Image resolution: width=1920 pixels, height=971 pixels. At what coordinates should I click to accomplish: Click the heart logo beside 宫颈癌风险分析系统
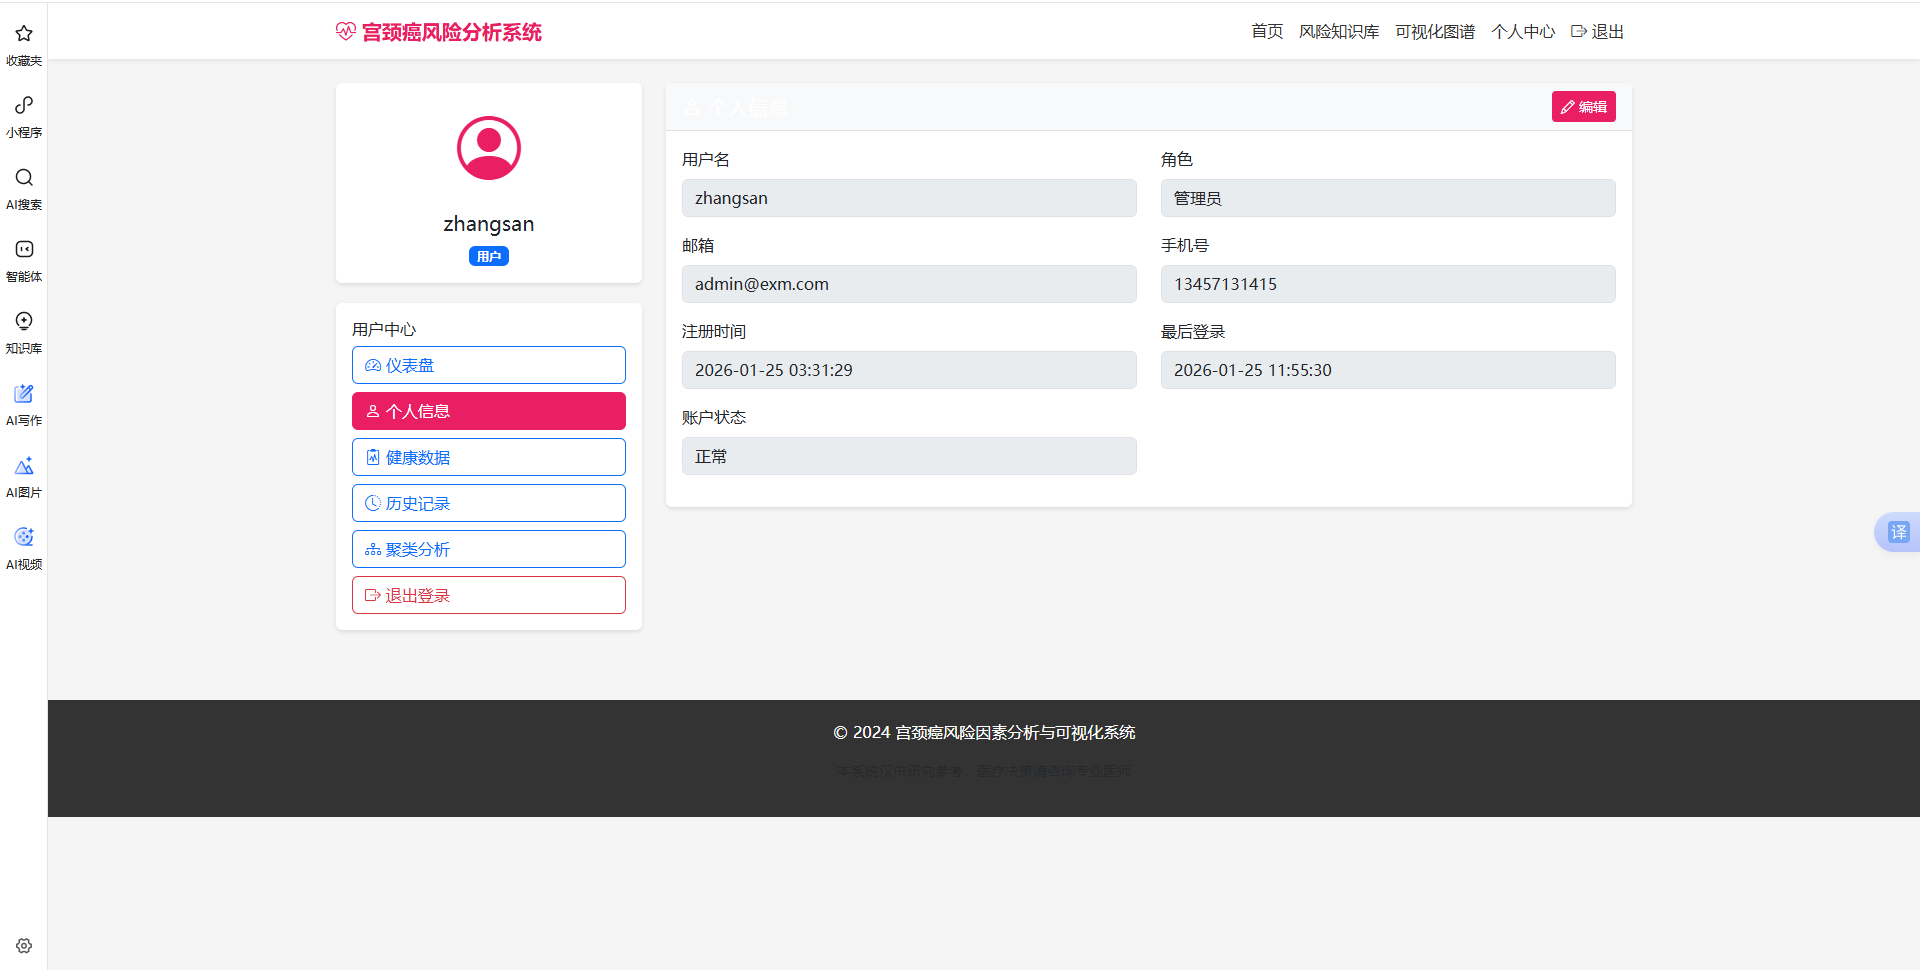pyautogui.click(x=346, y=32)
